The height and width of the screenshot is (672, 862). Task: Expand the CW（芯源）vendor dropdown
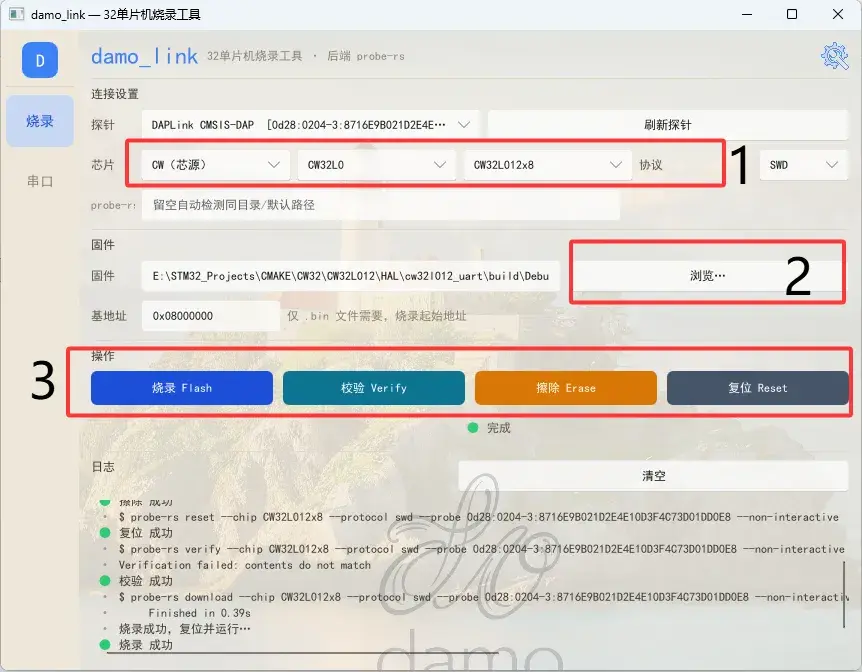[216, 165]
